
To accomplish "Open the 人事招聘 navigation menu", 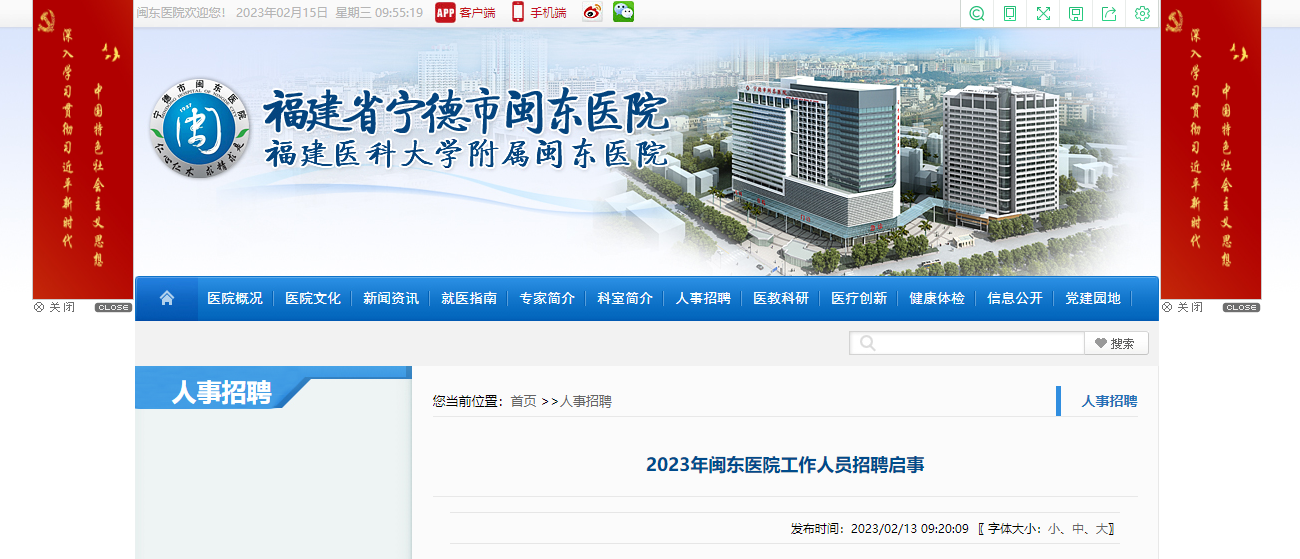I will [703, 298].
